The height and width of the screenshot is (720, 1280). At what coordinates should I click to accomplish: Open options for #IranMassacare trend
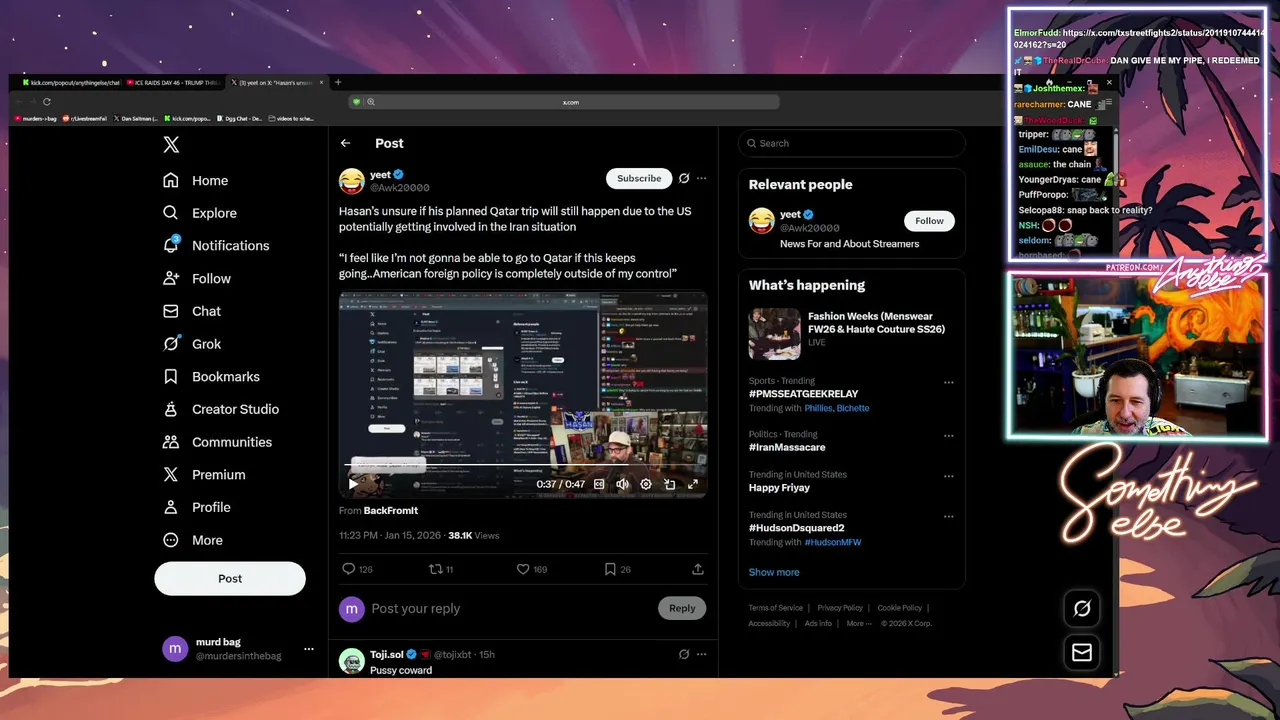tap(949, 436)
